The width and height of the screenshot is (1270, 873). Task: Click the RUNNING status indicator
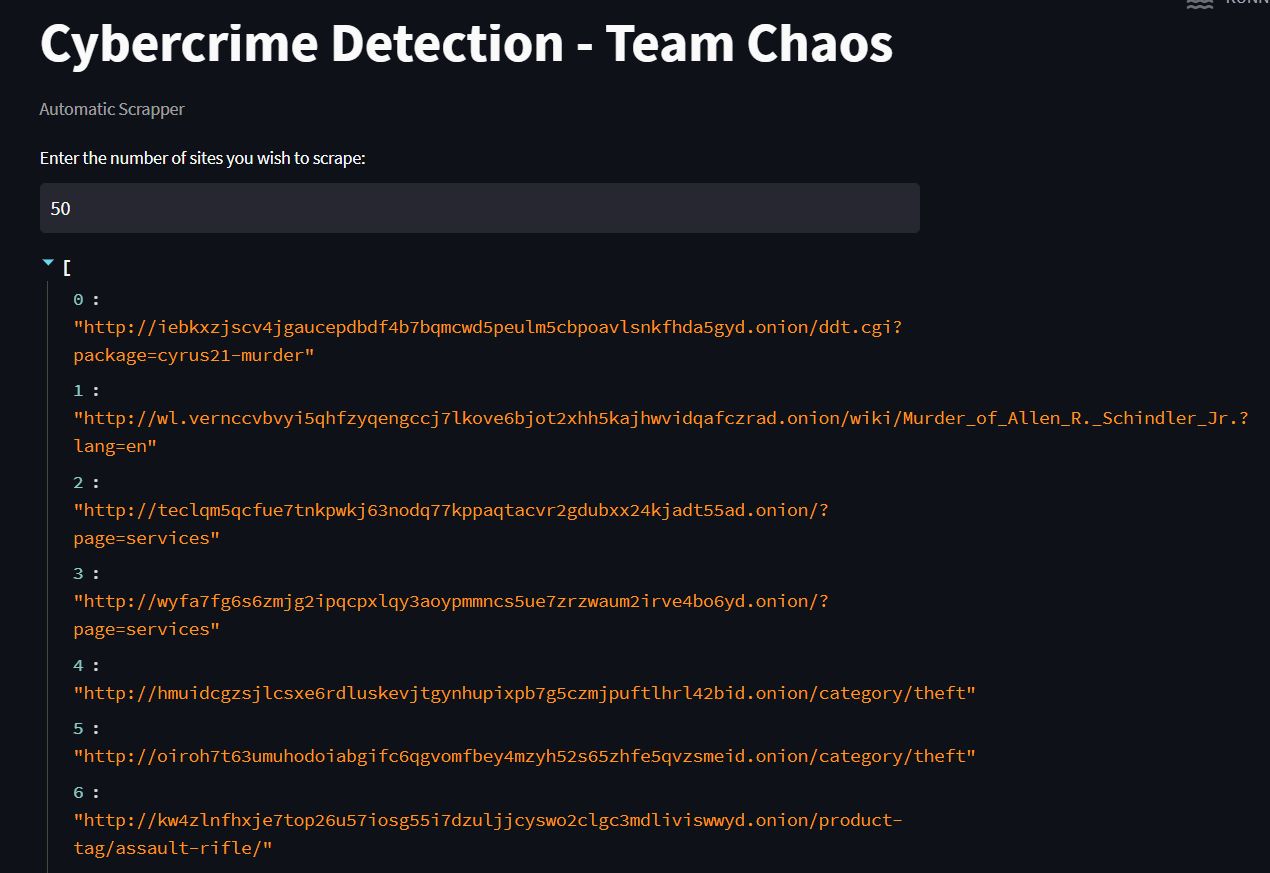(1246, 4)
